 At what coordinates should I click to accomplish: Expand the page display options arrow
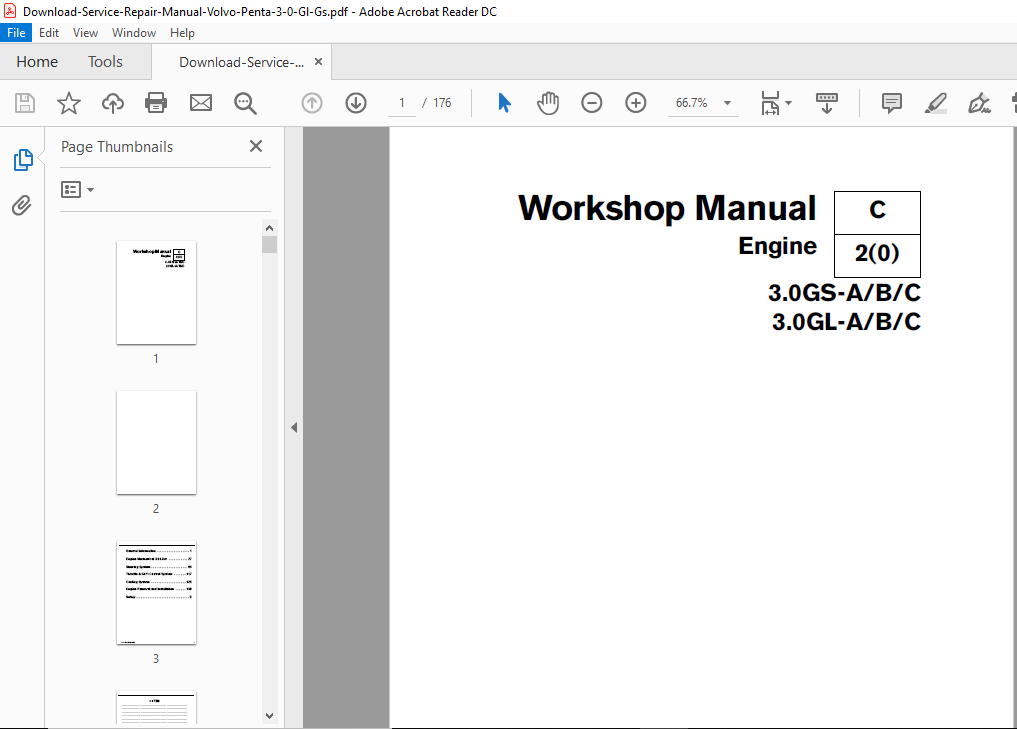(789, 103)
